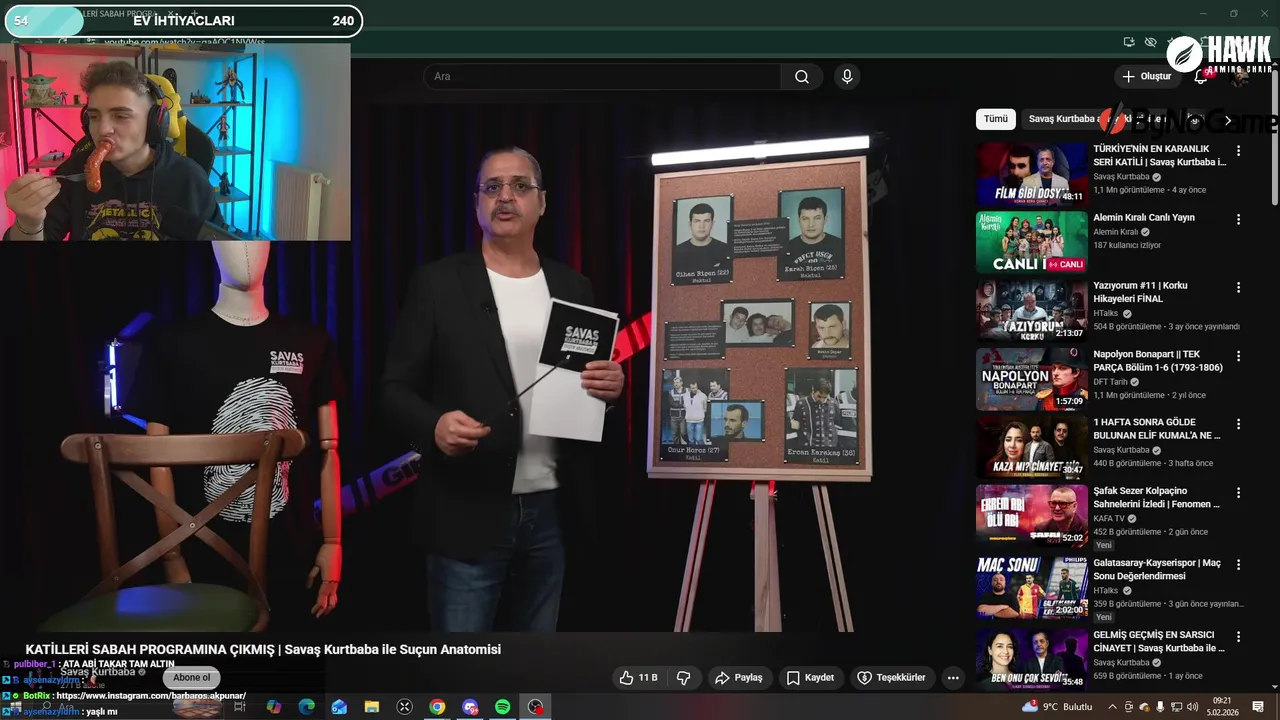Open the OBS recording icon in taskbar

pos(536,707)
